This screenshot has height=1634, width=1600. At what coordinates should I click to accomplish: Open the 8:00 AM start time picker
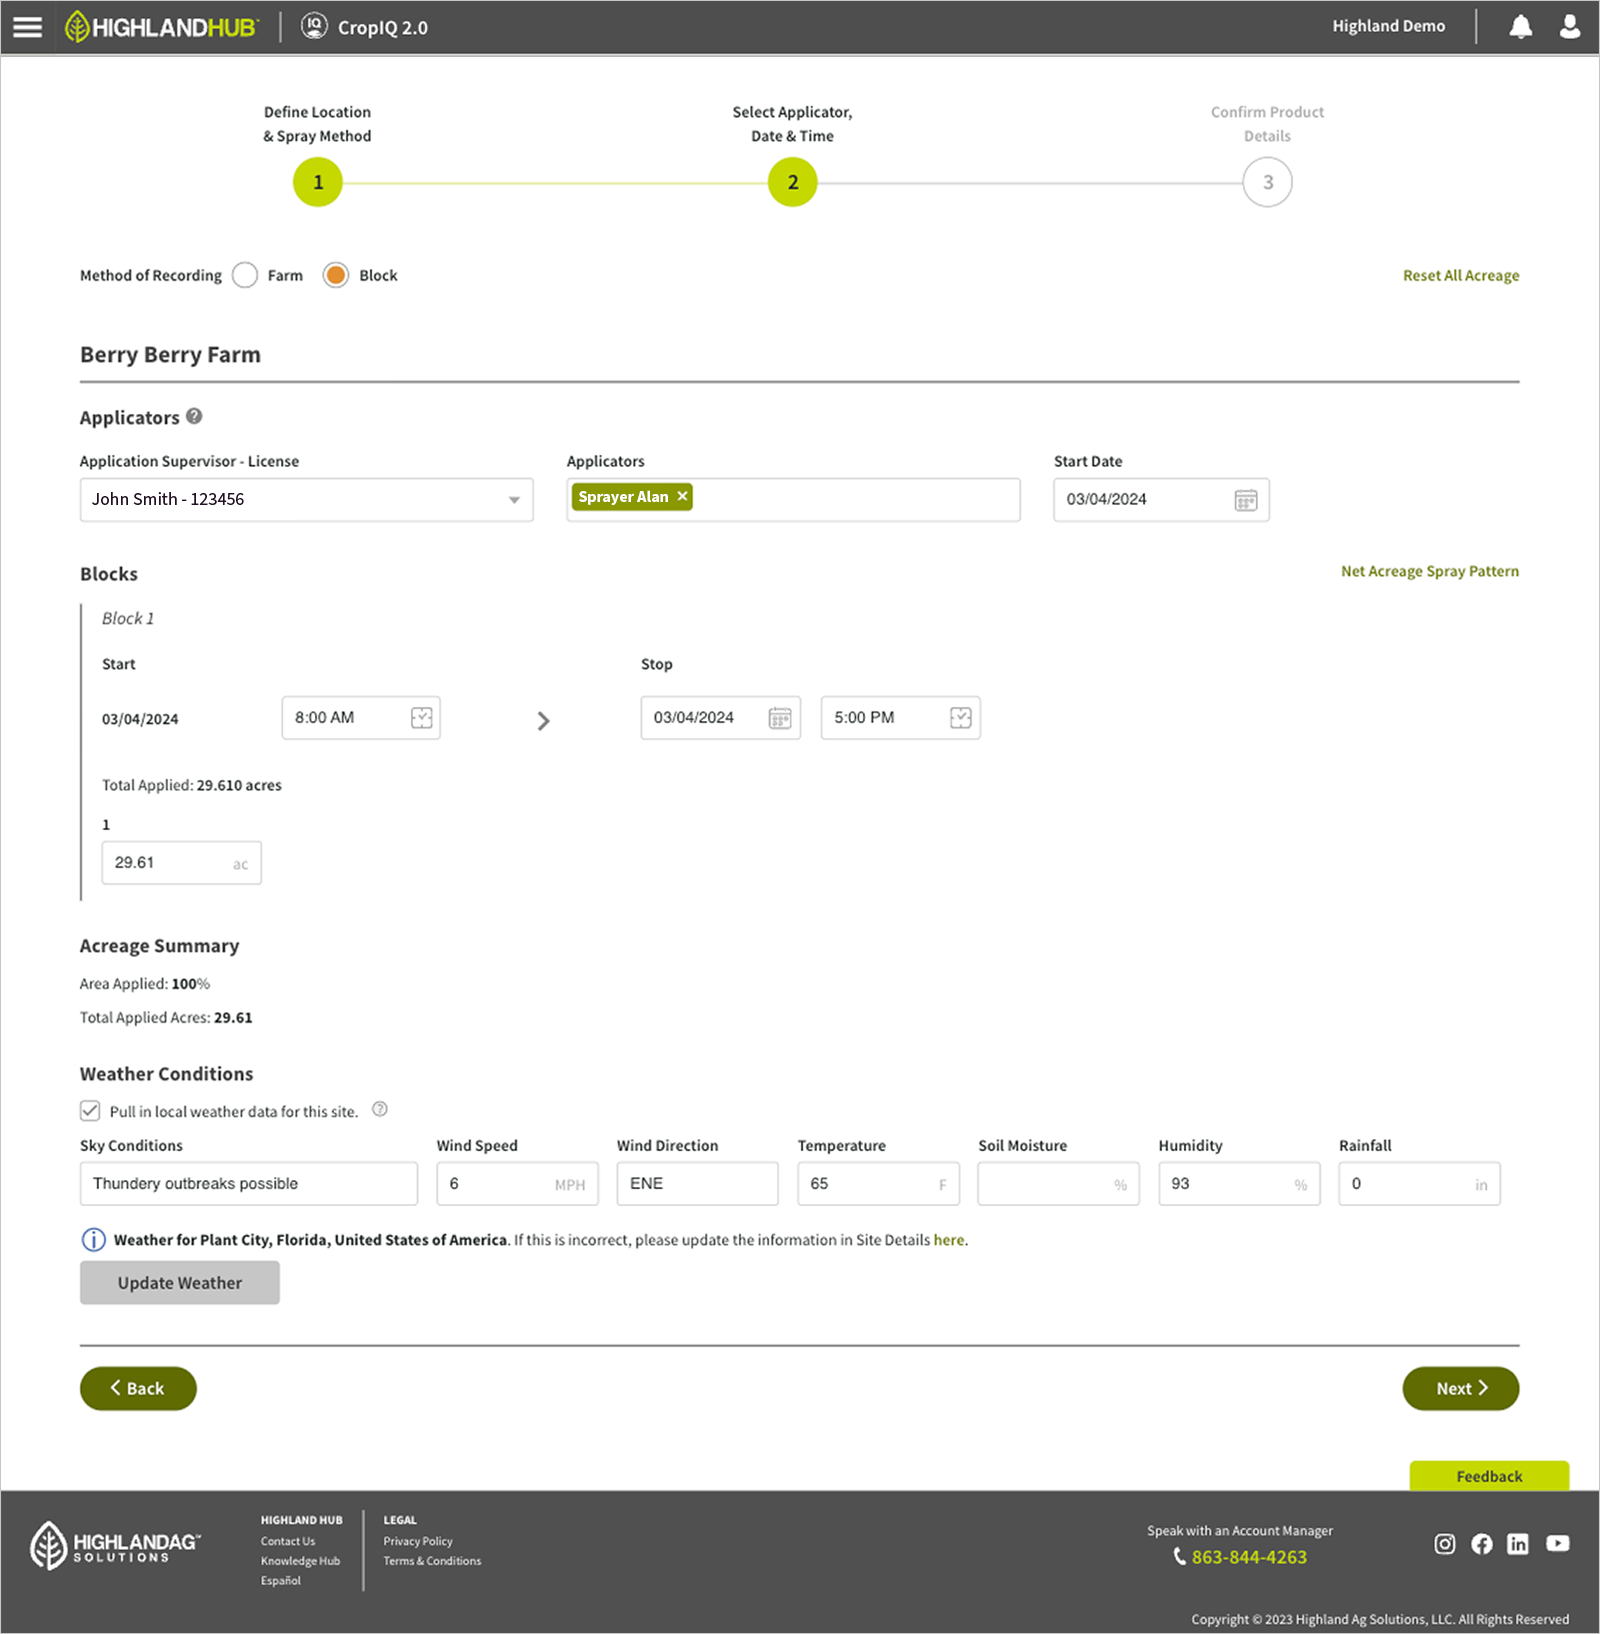pos(421,718)
